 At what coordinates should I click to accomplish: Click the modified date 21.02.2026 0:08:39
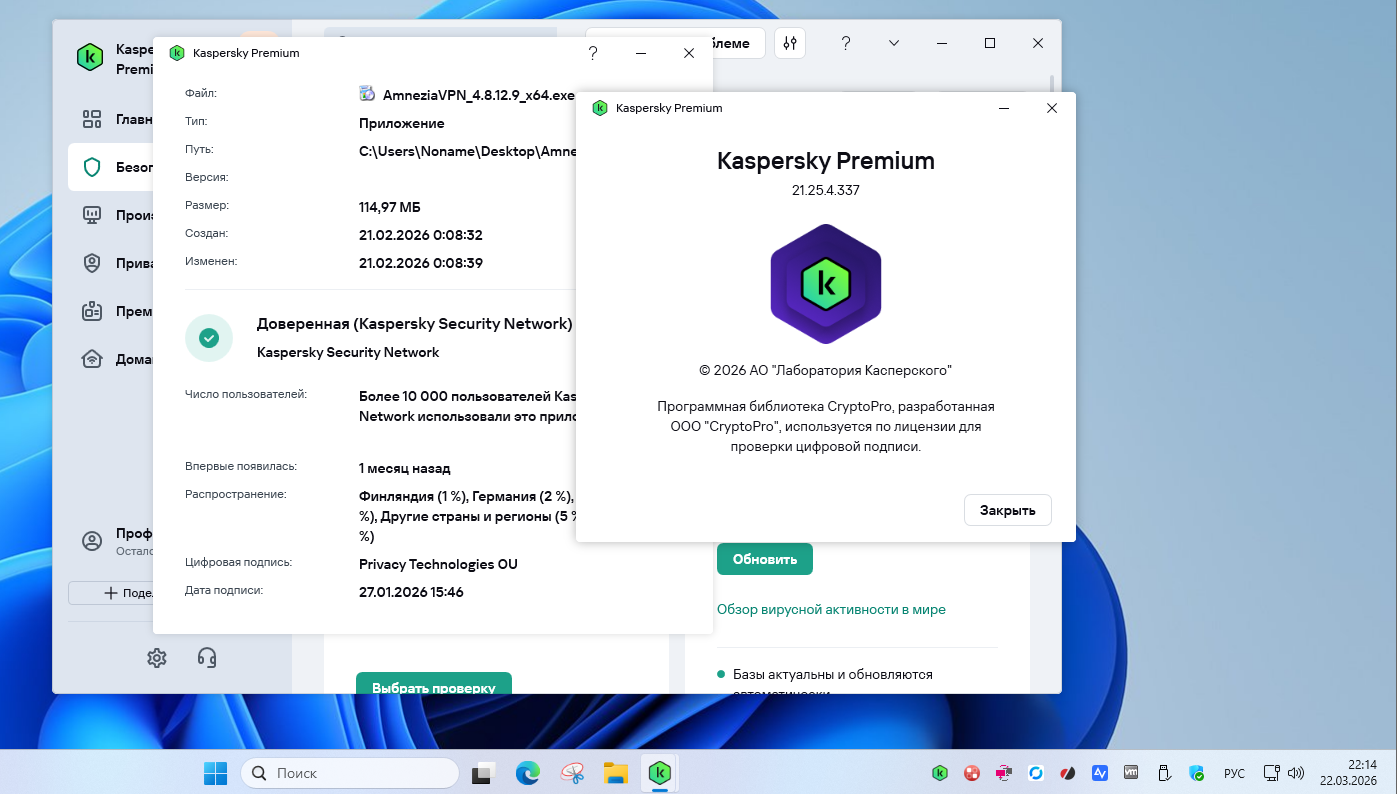pyautogui.click(x=421, y=263)
